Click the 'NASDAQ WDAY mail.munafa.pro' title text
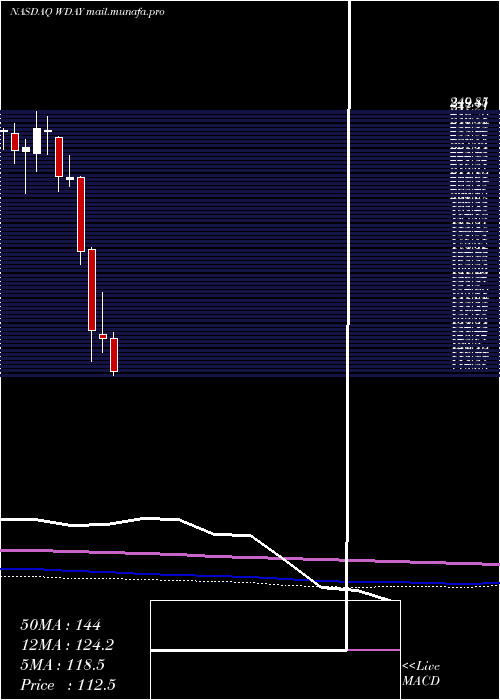 point(87,12)
